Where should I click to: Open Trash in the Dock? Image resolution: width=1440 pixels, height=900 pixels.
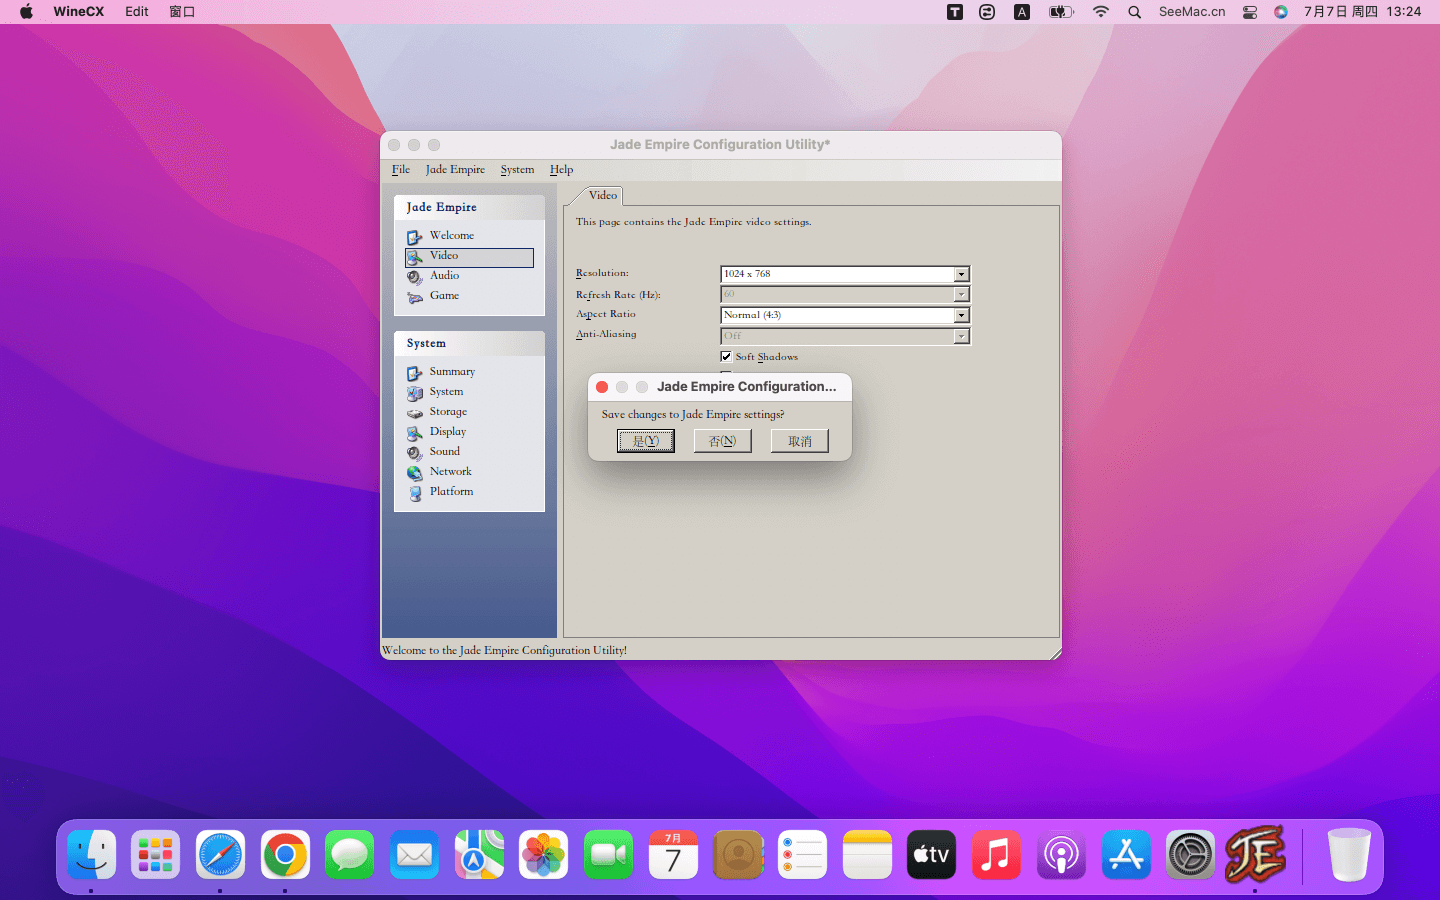1349,855
